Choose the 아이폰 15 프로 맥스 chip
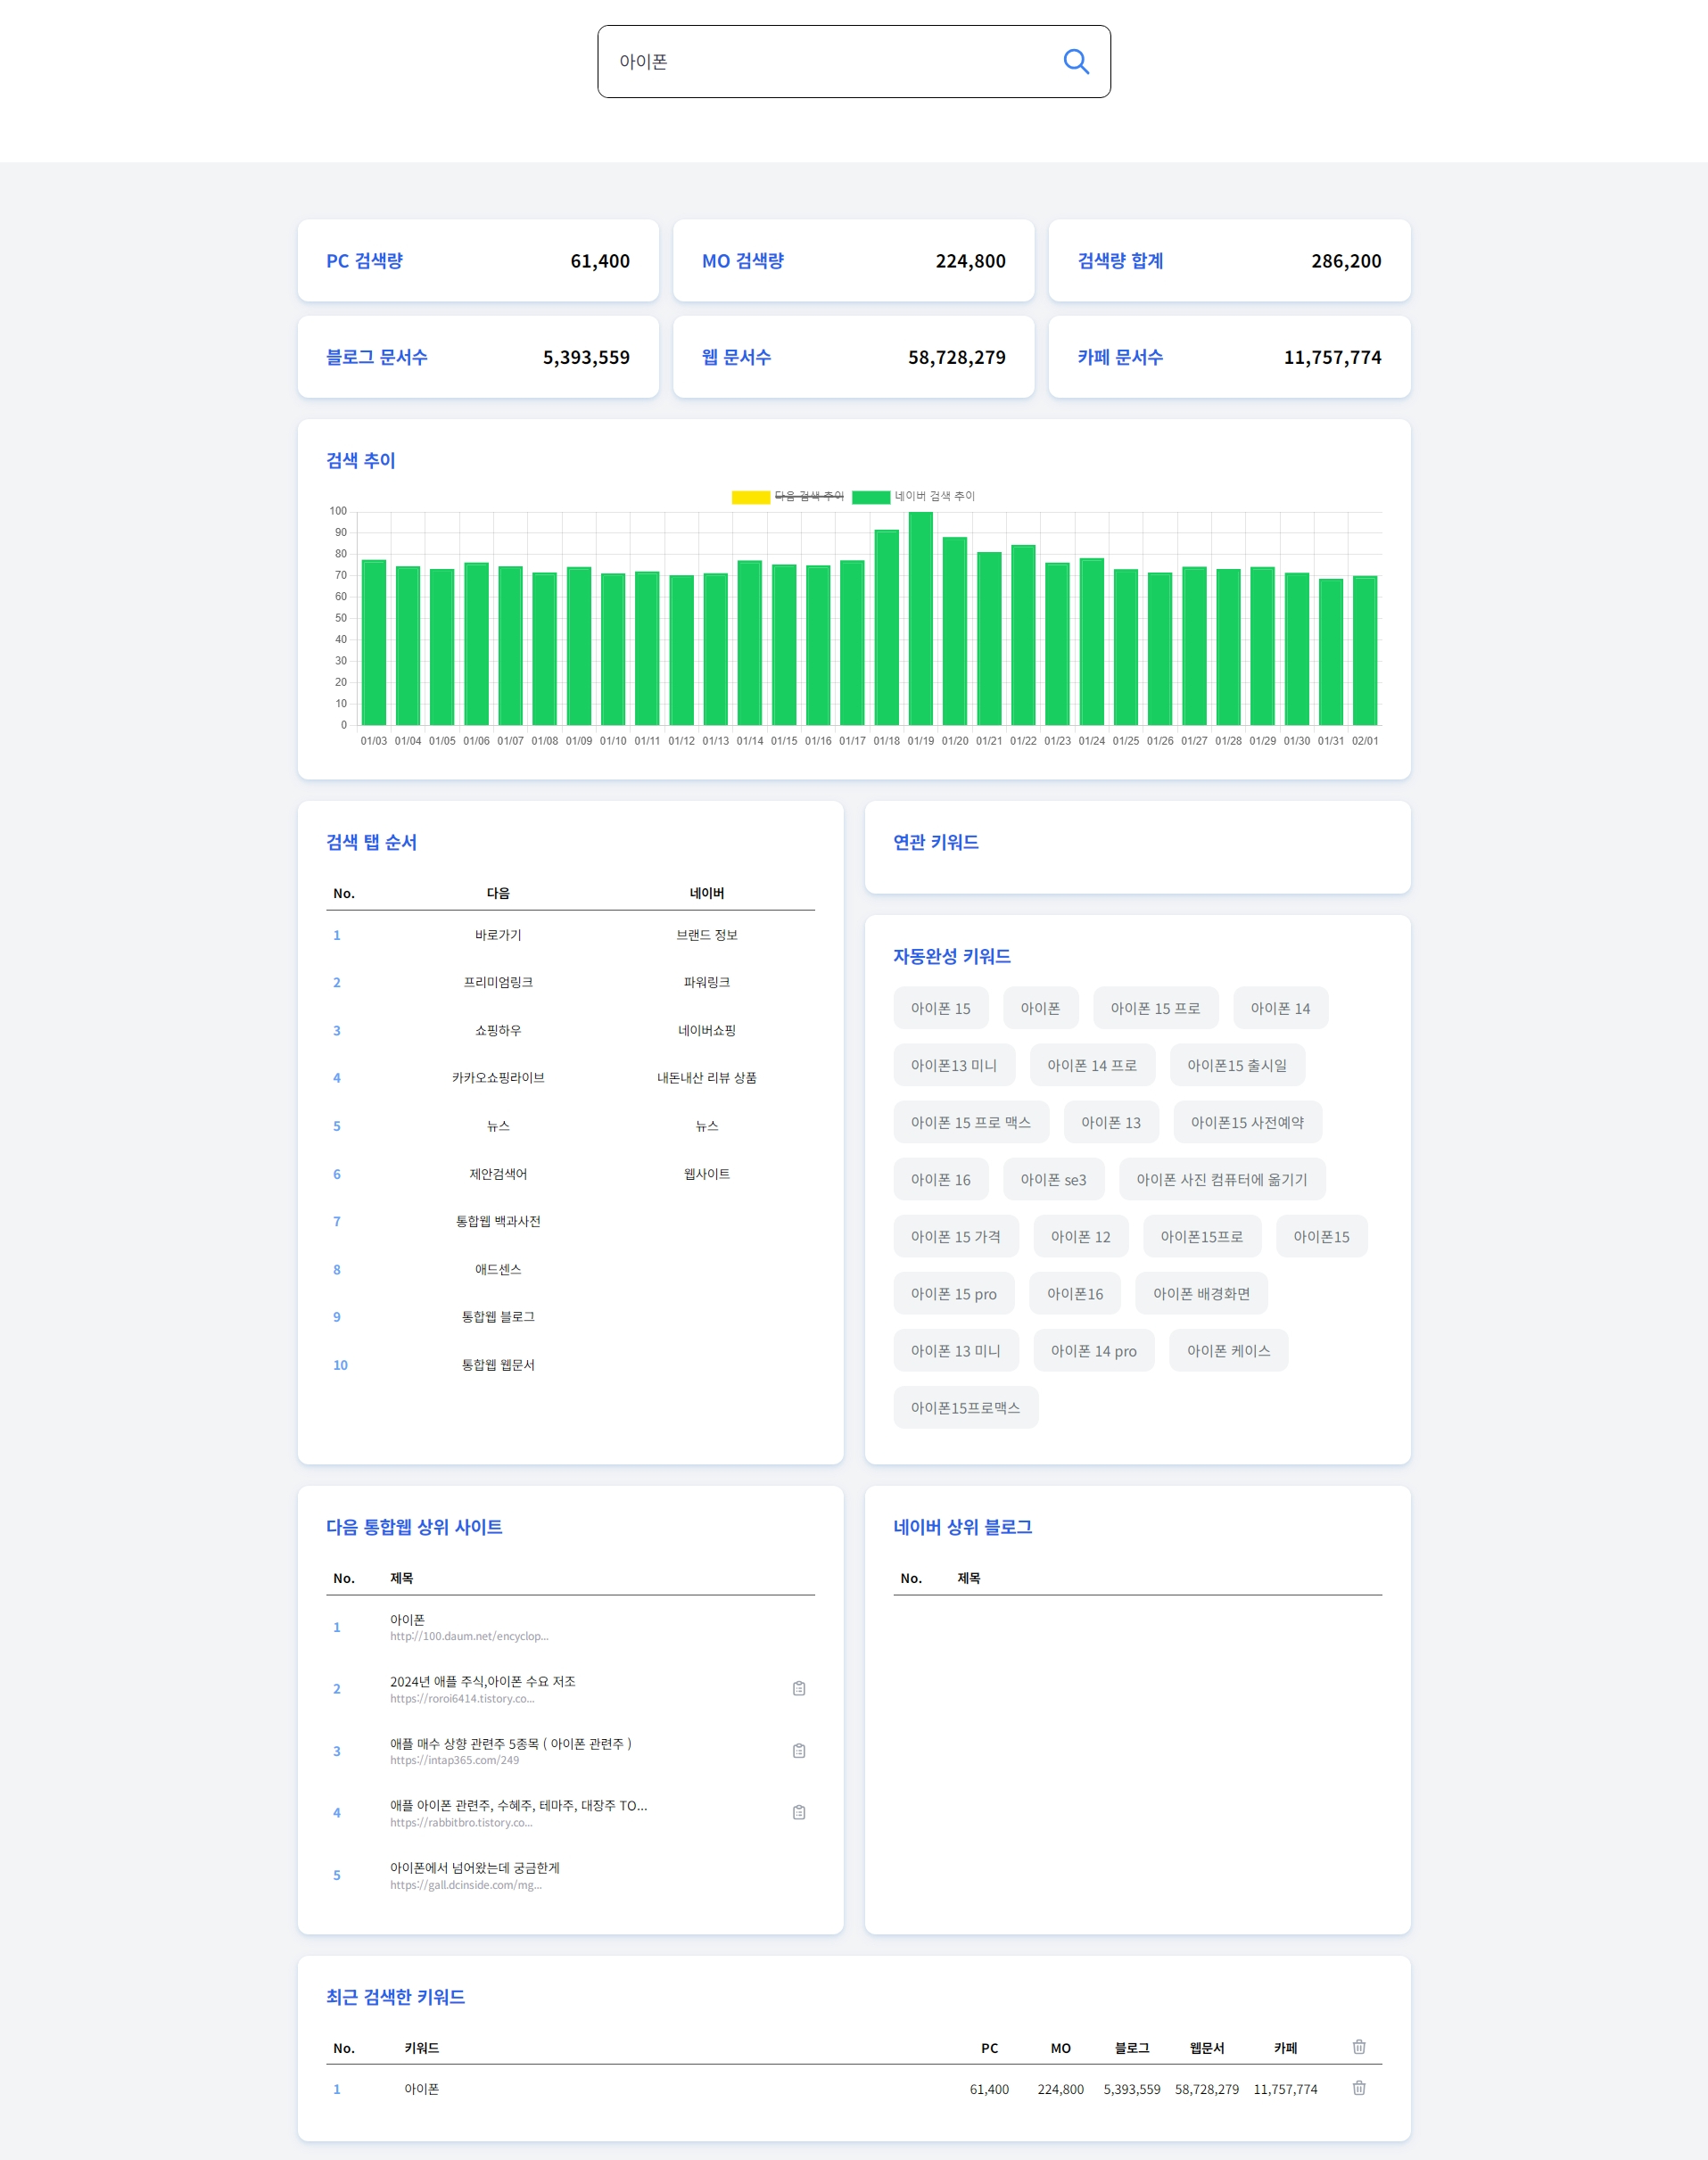This screenshot has width=1708, height=2160. tap(971, 1122)
